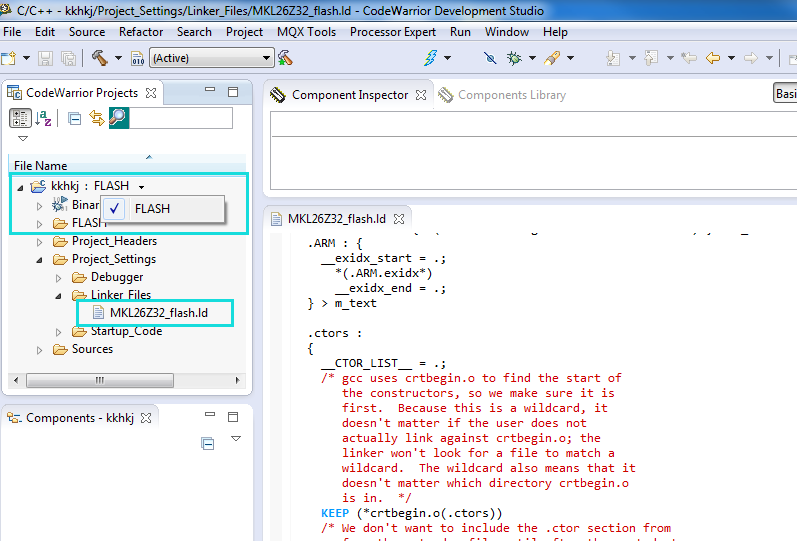This screenshot has width=797, height=541.
Task: Open the Run menu
Action: point(460,32)
